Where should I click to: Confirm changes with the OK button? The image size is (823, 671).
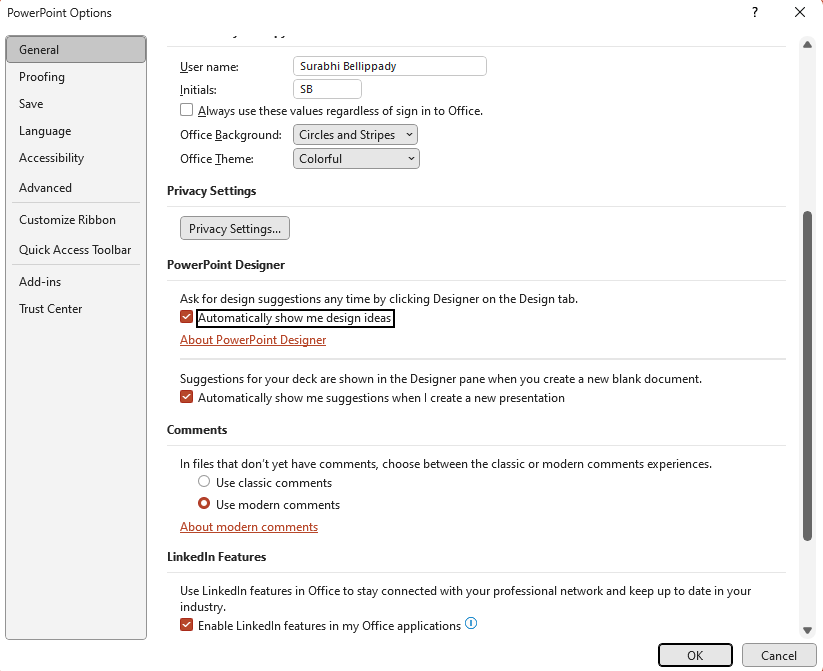695,655
